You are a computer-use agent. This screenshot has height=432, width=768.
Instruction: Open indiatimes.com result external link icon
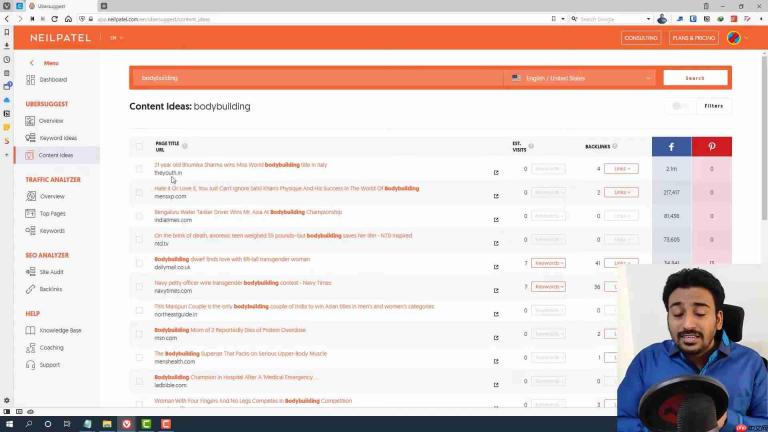coord(496,219)
